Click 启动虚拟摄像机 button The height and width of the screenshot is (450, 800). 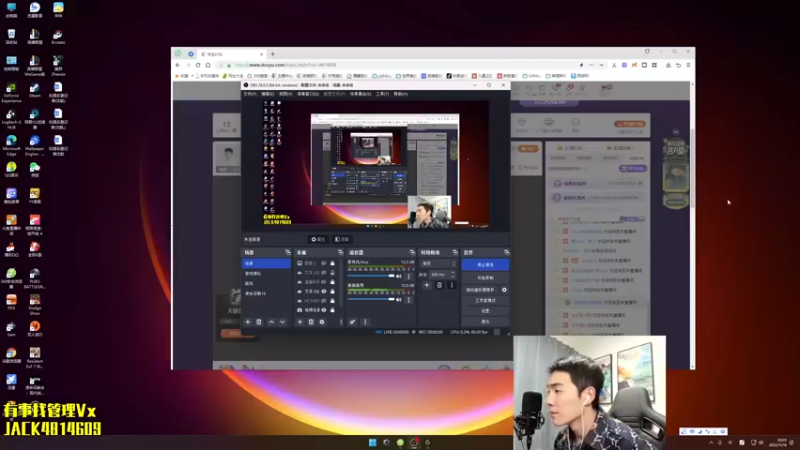480,290
